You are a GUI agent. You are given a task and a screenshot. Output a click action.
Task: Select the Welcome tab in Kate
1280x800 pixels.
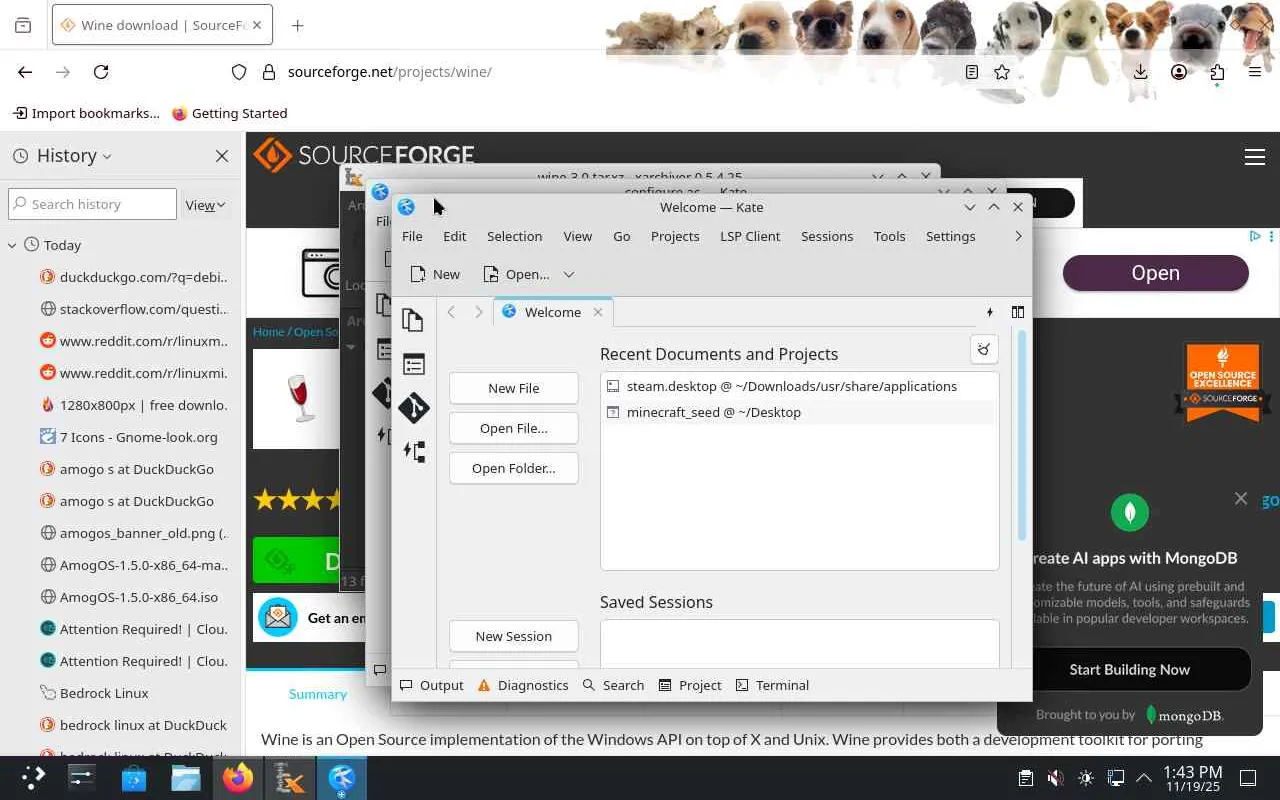tap(553, 312)
